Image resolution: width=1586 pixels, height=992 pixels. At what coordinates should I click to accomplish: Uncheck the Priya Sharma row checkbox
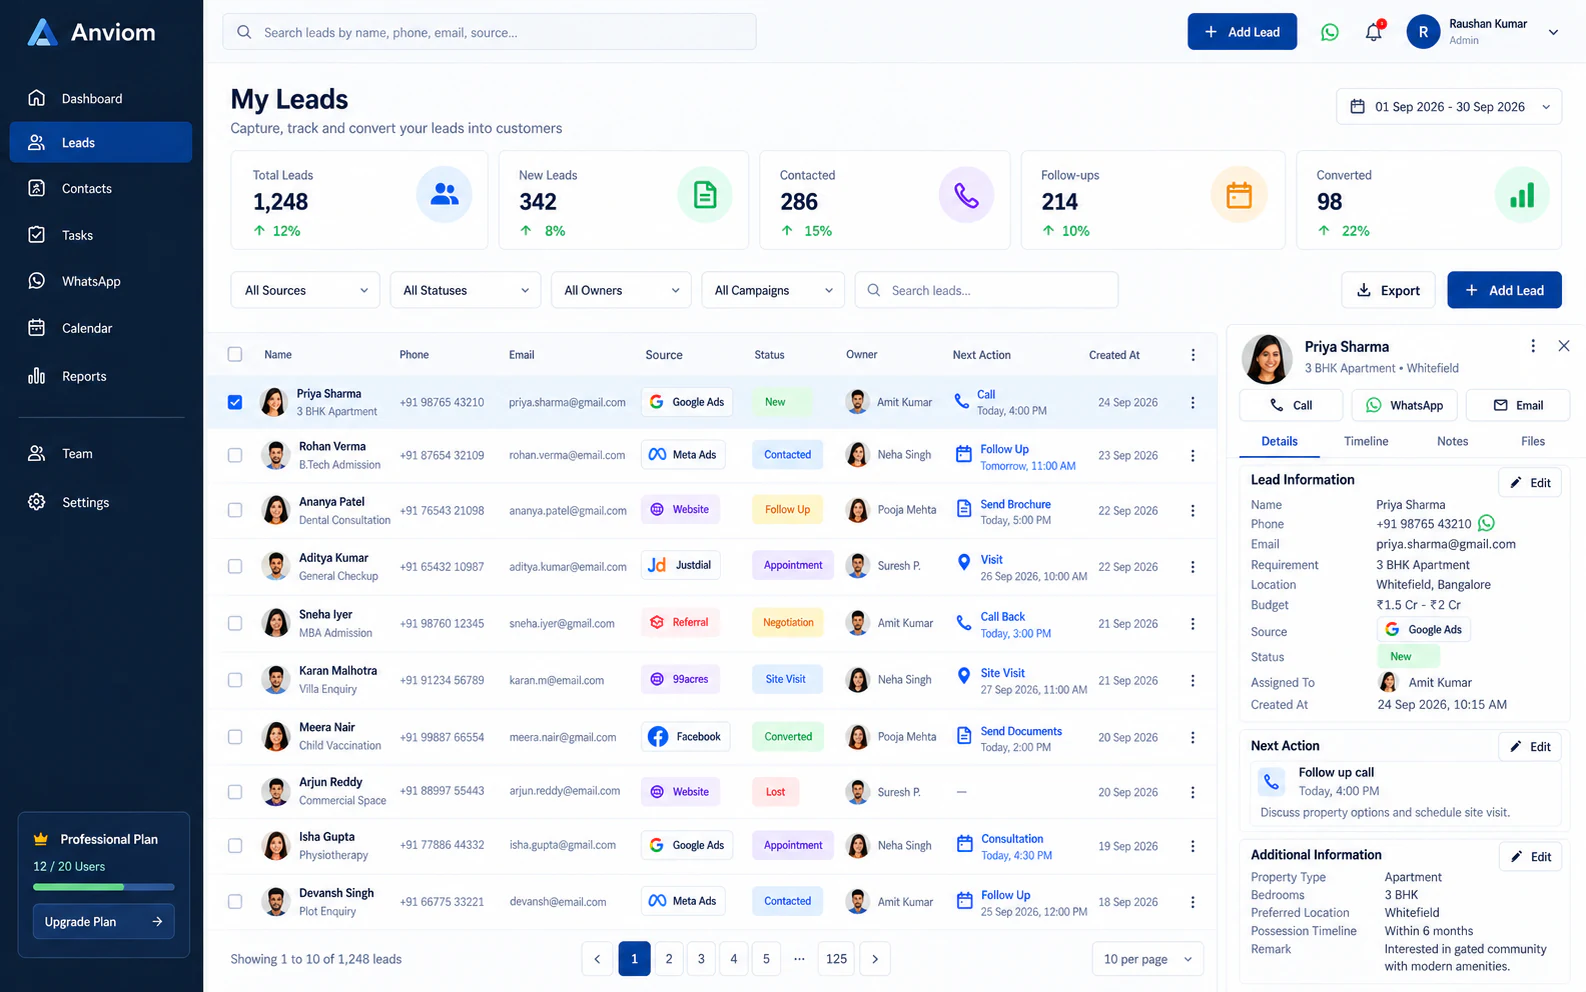click(x=235, y=402)
